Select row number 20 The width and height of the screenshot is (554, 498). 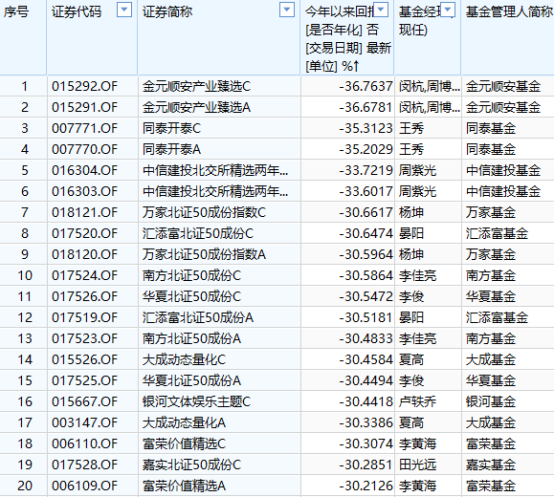tap(25, 486)
